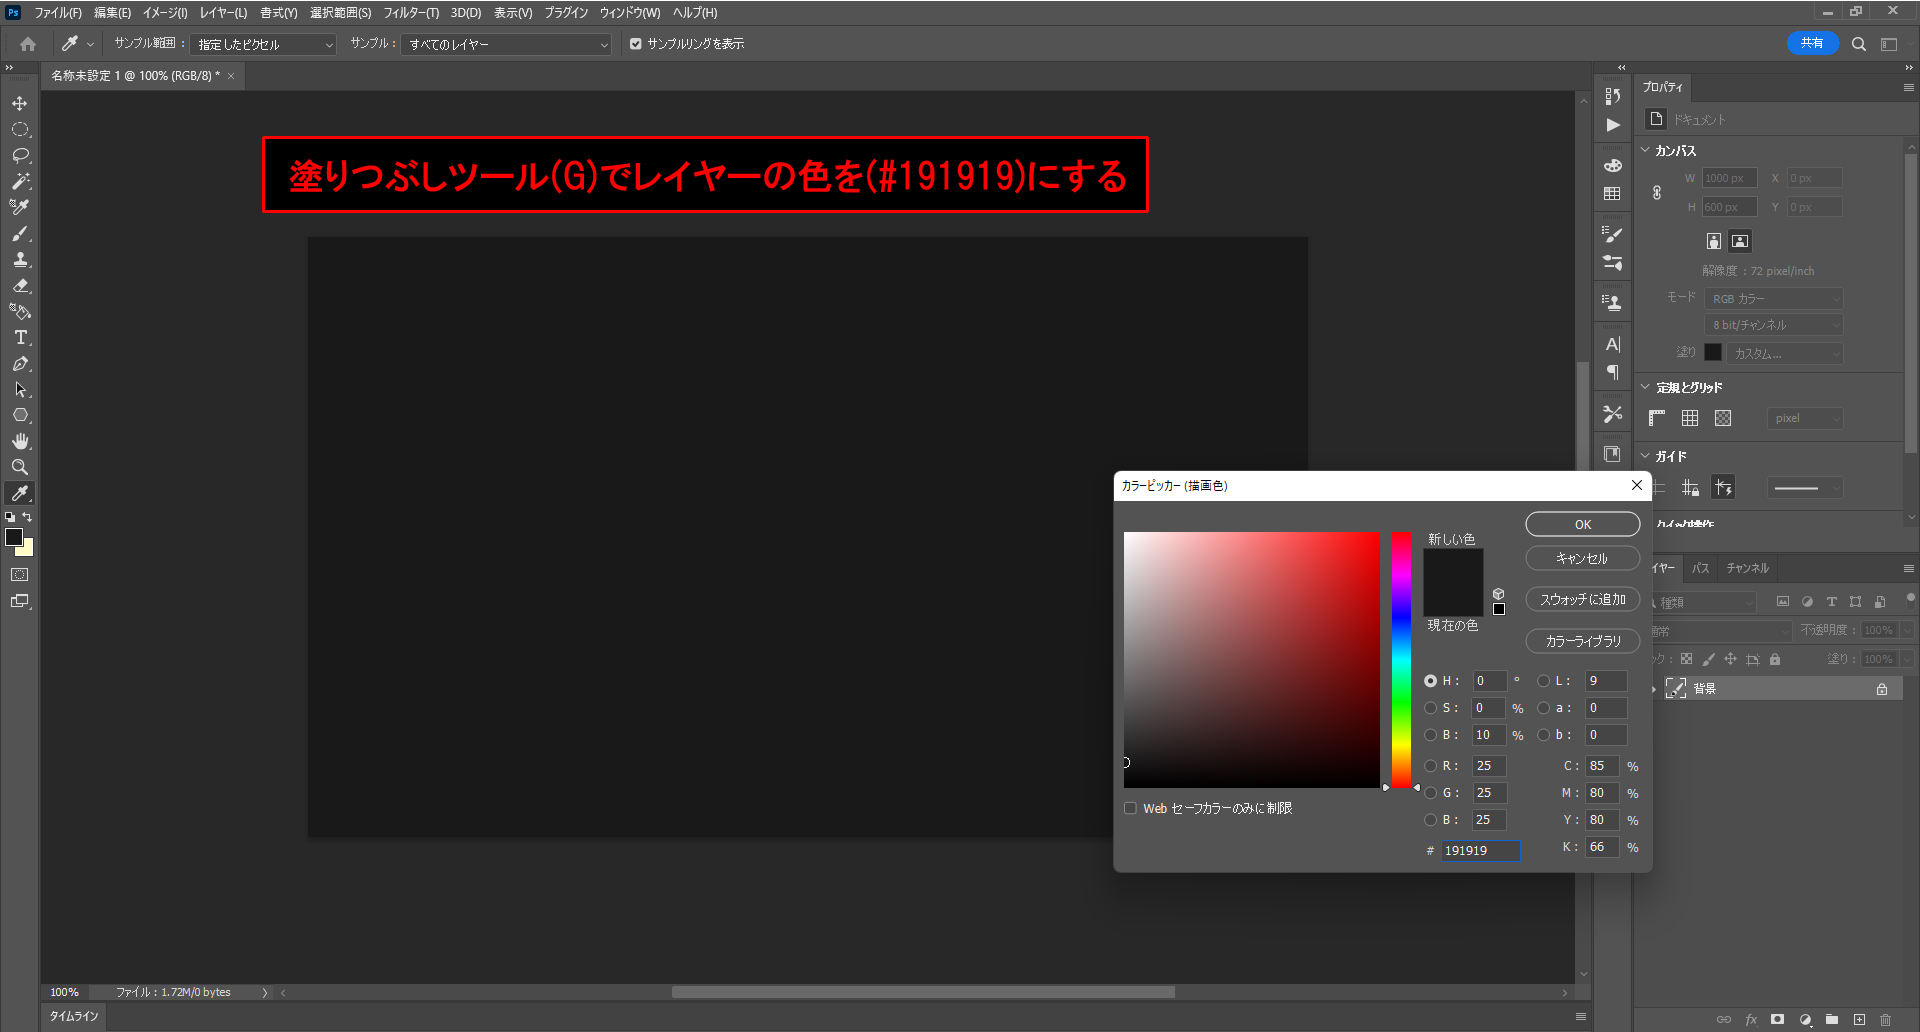The height and width of the screenshot is (1032, 1920).
Task: Open the フィルター(T) menu
Action: (x=411, y=13)
